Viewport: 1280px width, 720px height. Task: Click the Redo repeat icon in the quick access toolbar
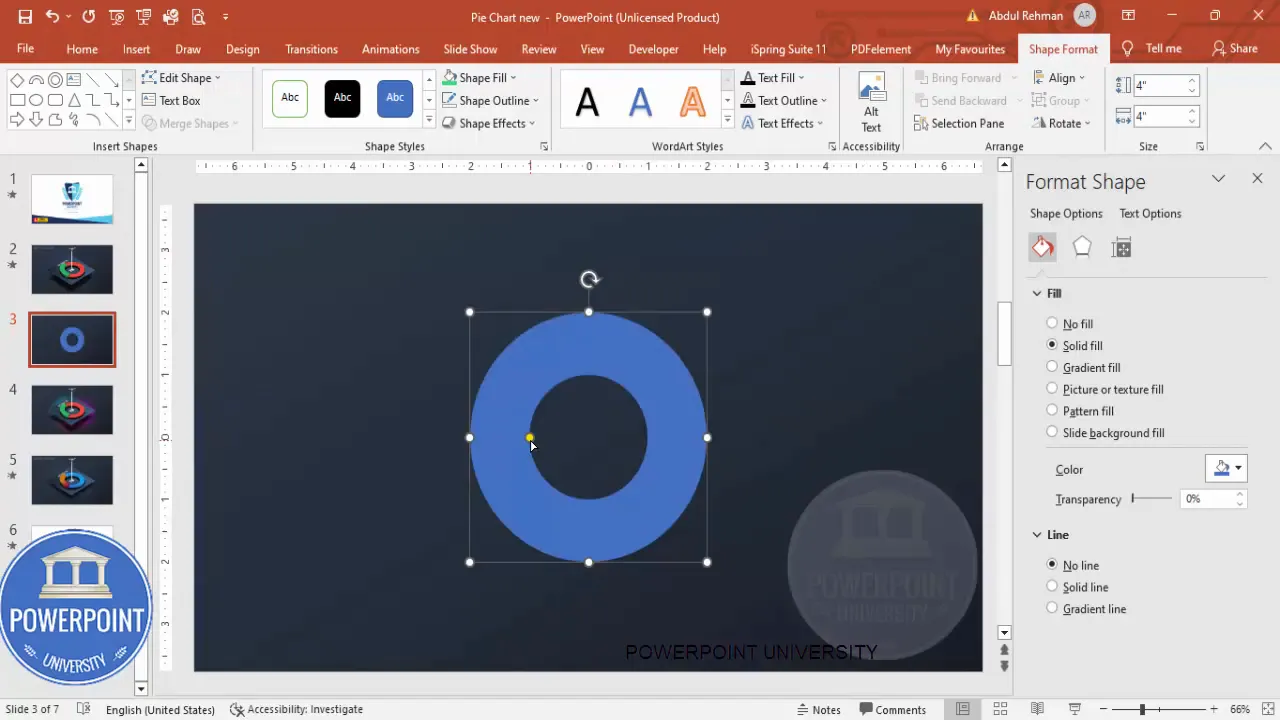click(89, 17)
